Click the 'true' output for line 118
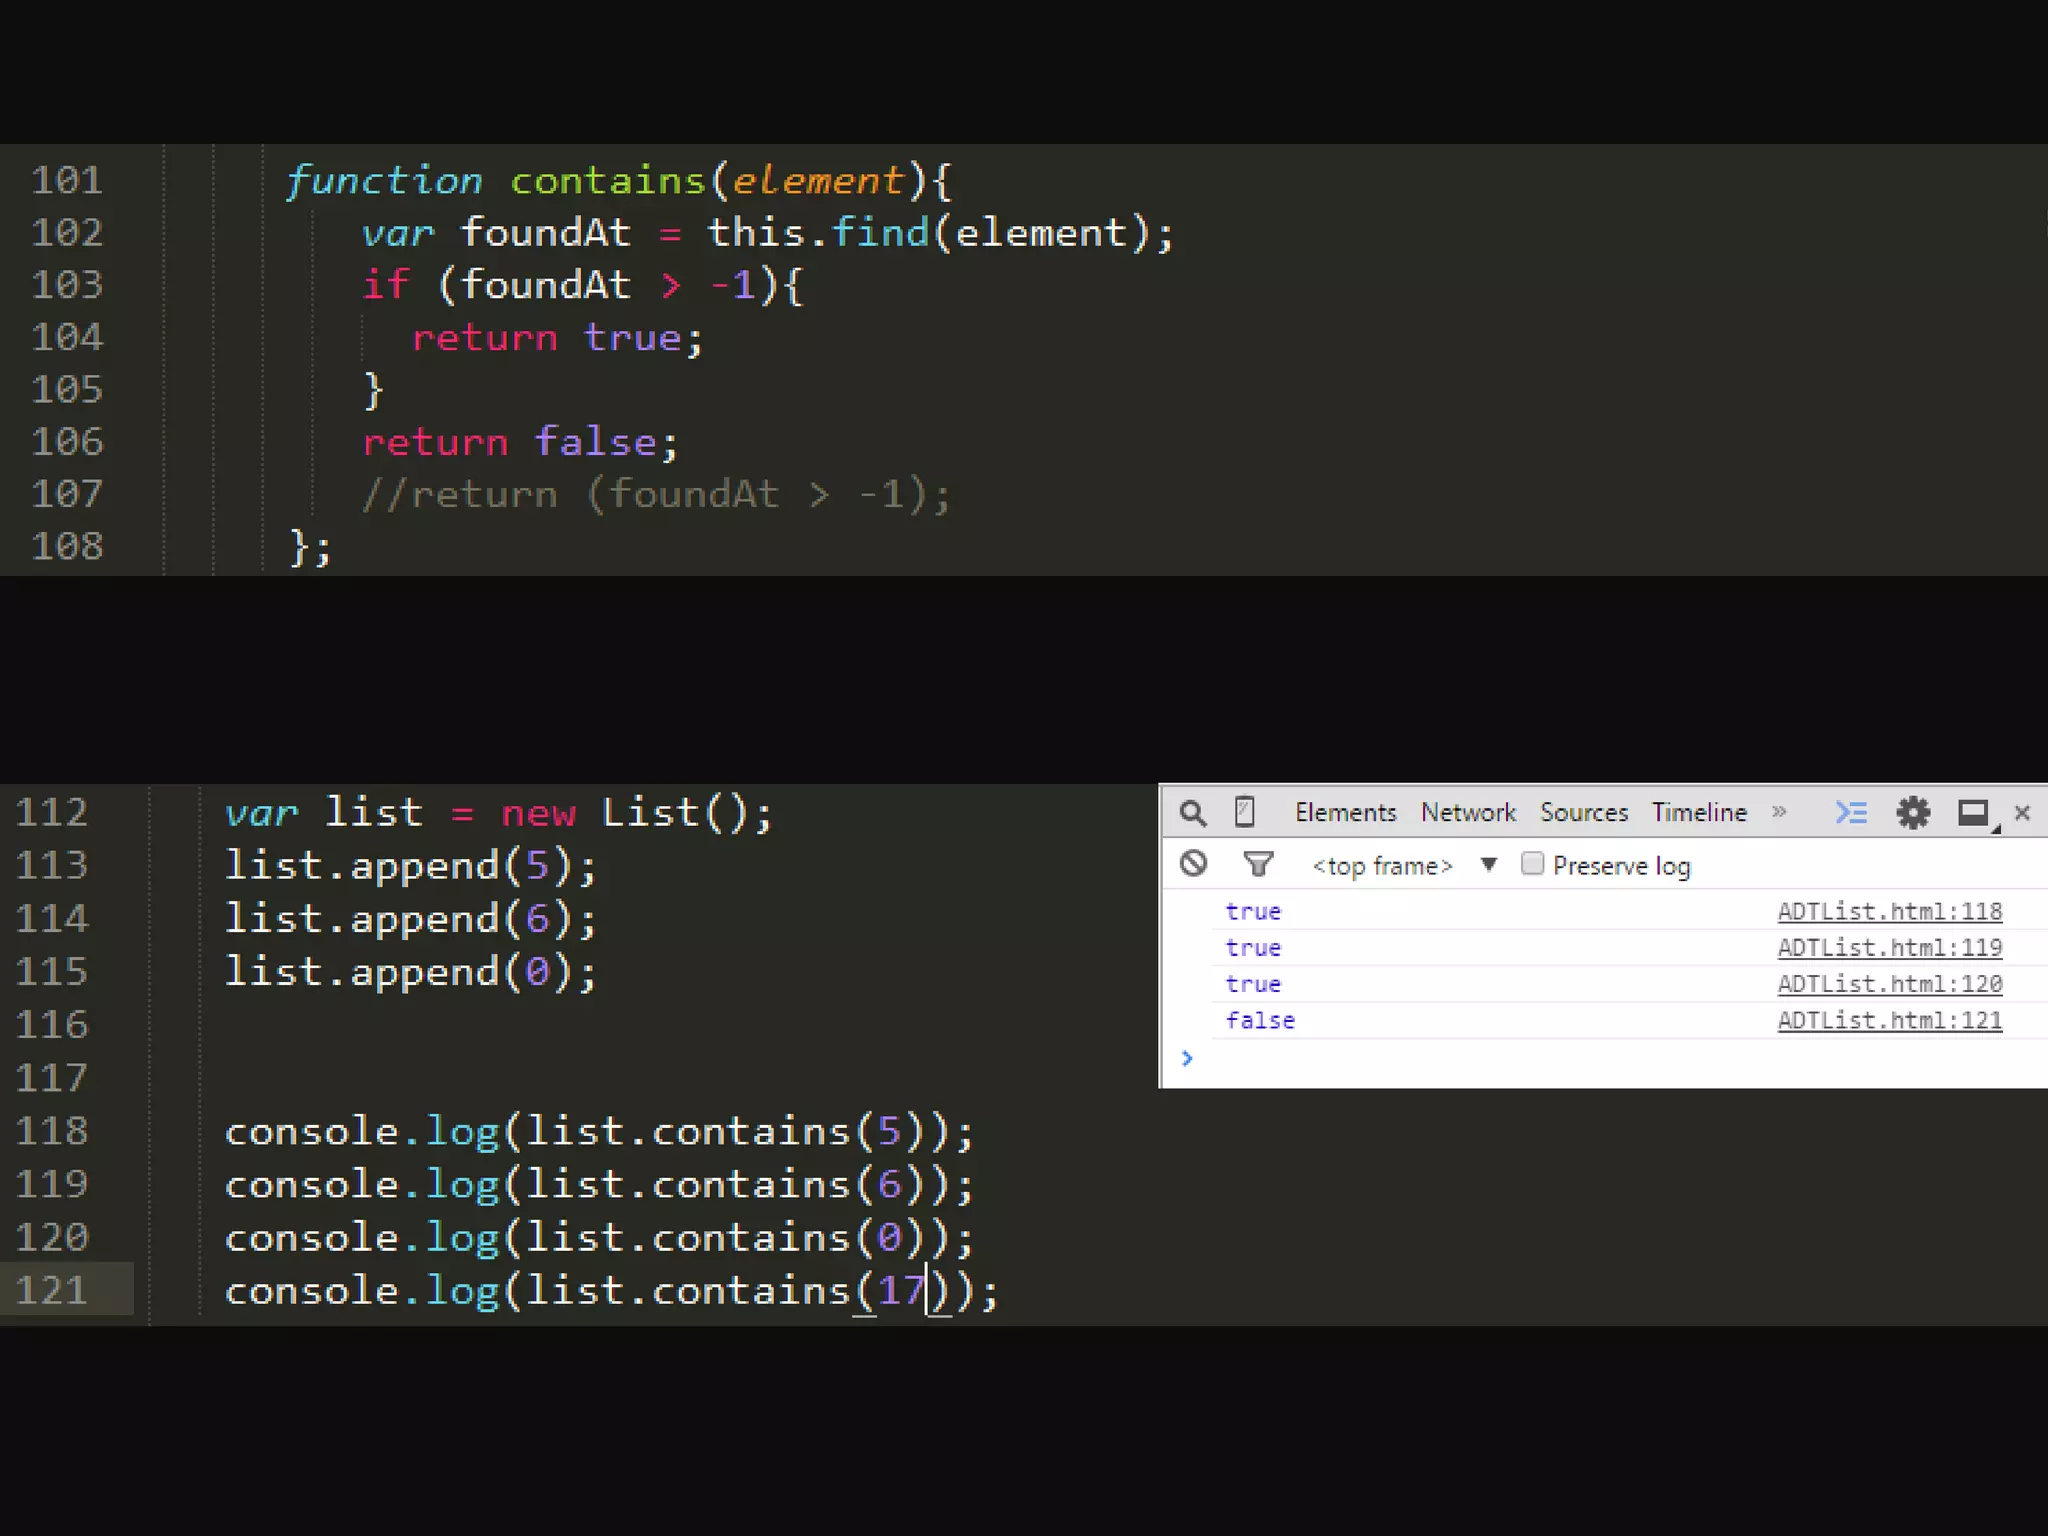The width and height of the screenshot is (2048, 1536). tap(1253, 912)
